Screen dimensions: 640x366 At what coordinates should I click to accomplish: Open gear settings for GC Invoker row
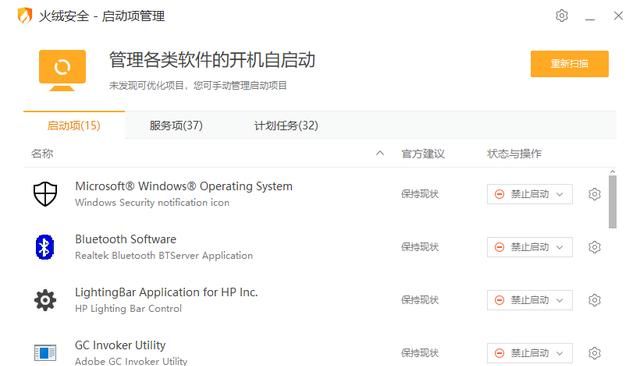pyautogui.click(x=594, y=353)
